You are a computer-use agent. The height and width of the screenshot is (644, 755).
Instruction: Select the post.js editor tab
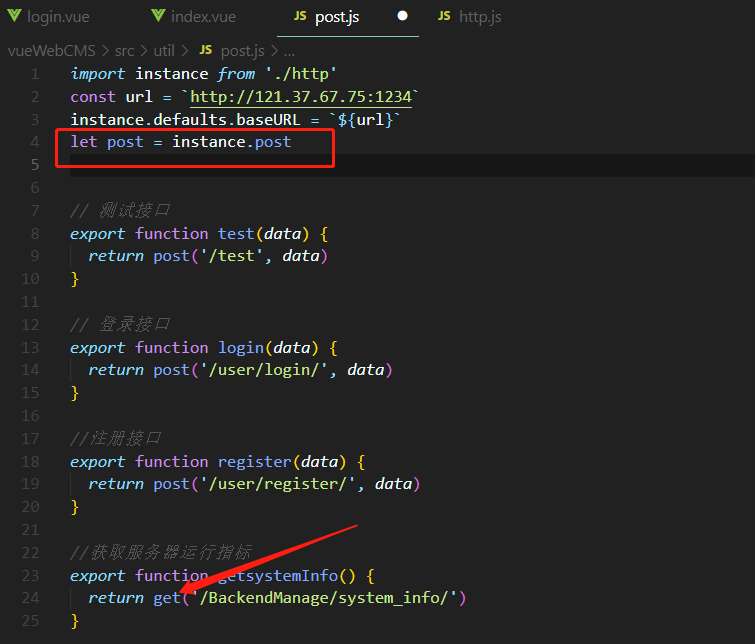pyautogui.click(x=337, y=17)
